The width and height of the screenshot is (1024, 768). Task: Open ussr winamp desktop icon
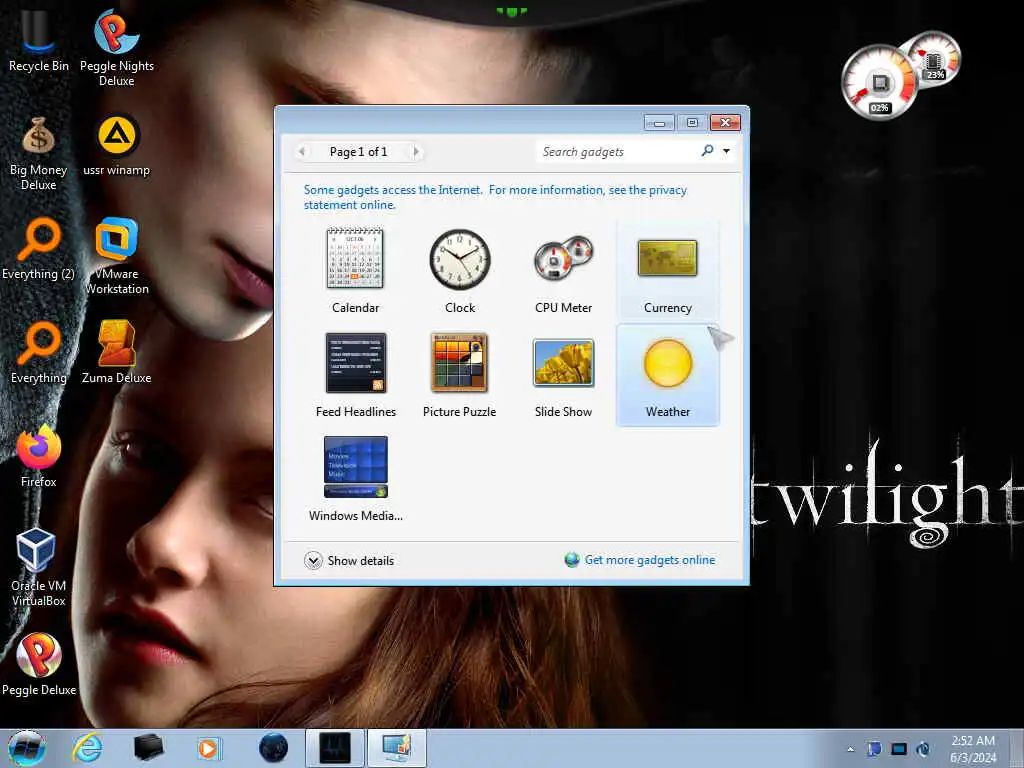(x=117, y=146)
